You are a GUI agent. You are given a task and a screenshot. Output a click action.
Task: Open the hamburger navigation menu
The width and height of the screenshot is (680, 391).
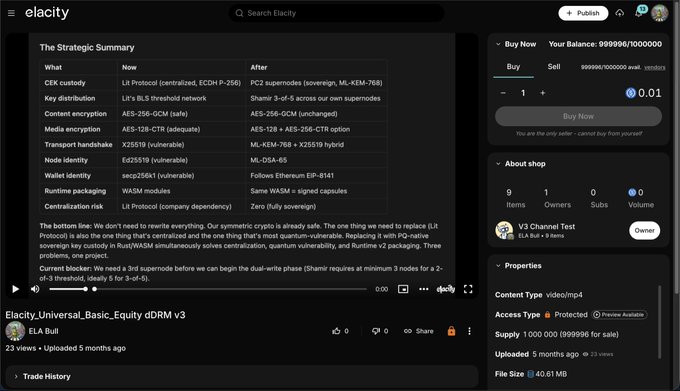[11, 13]
